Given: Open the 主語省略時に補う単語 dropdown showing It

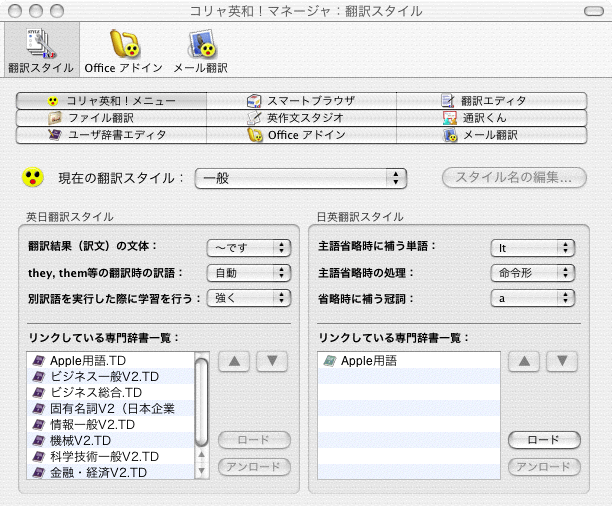Looking at the screenshot, I should pos(532,248).
